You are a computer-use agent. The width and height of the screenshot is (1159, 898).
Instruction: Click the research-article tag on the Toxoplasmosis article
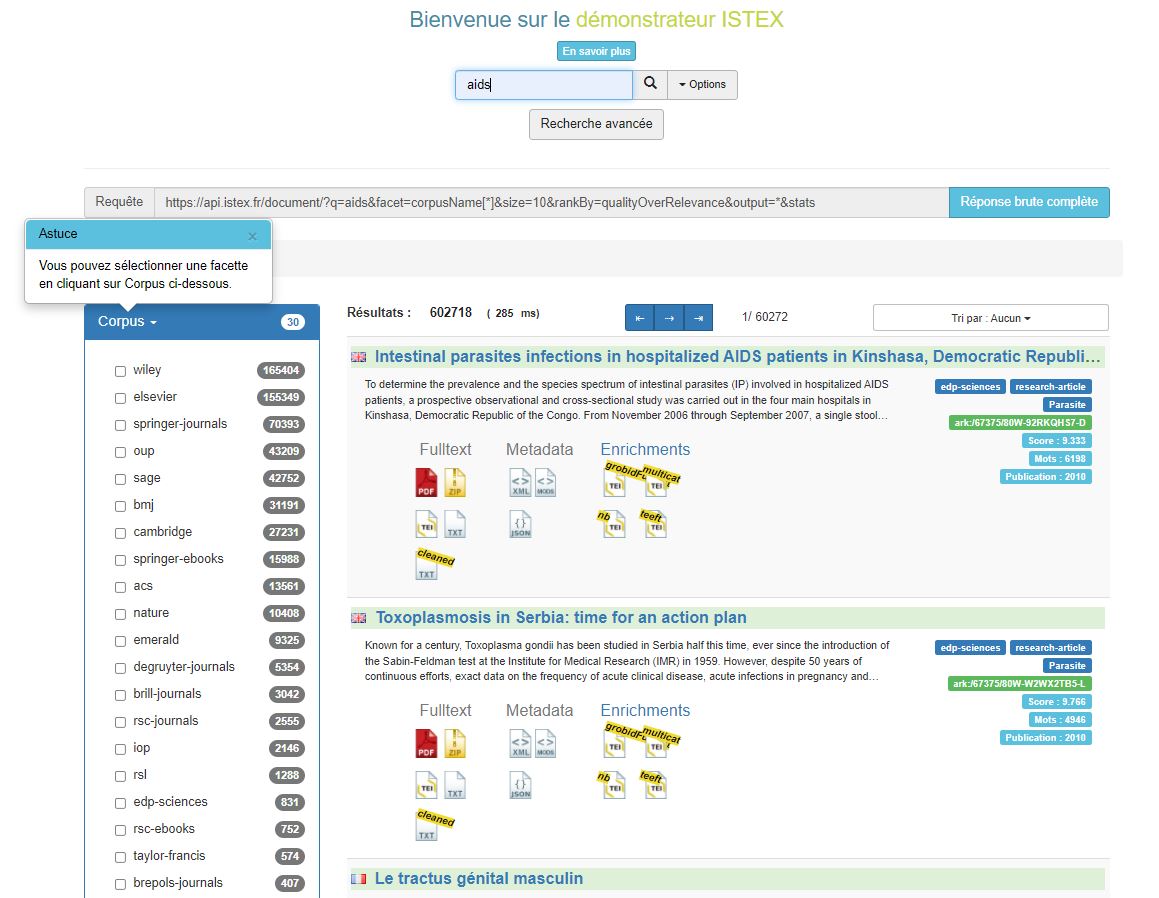[1050, 647]
